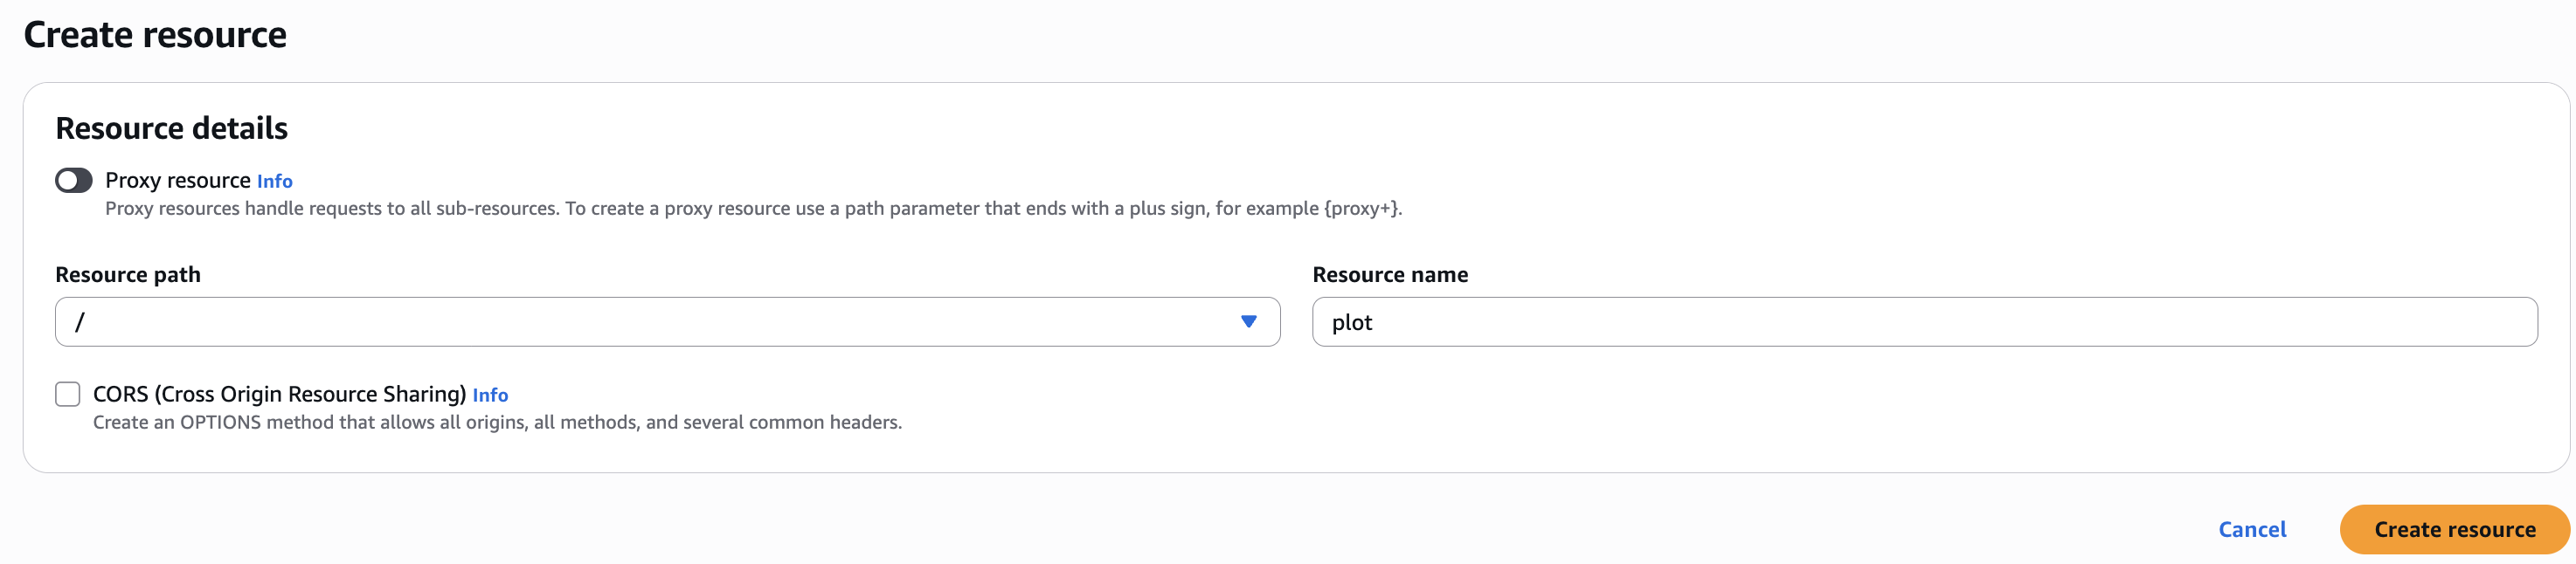Enable the CORS checkbox
2576x564 pixels.
click(x=68, y=394)
